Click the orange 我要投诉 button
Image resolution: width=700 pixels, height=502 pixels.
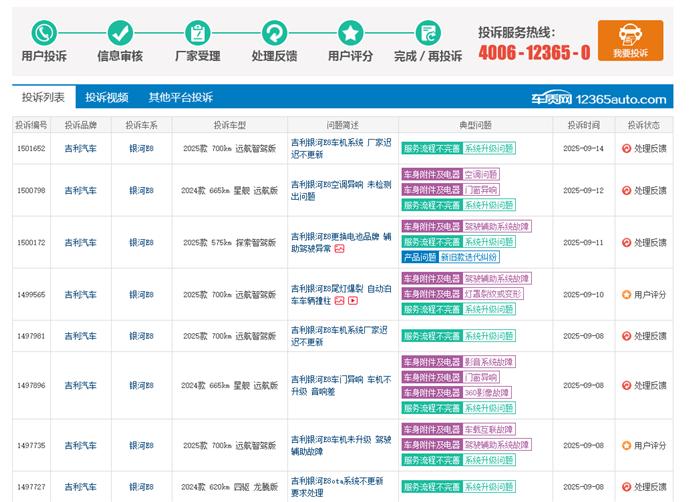click(x=630, y=42)
